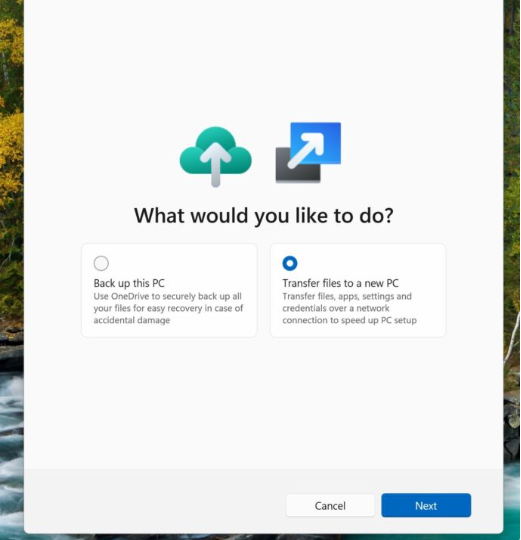Click the 'What would you like to do?' heading

[x=263, y=216]
